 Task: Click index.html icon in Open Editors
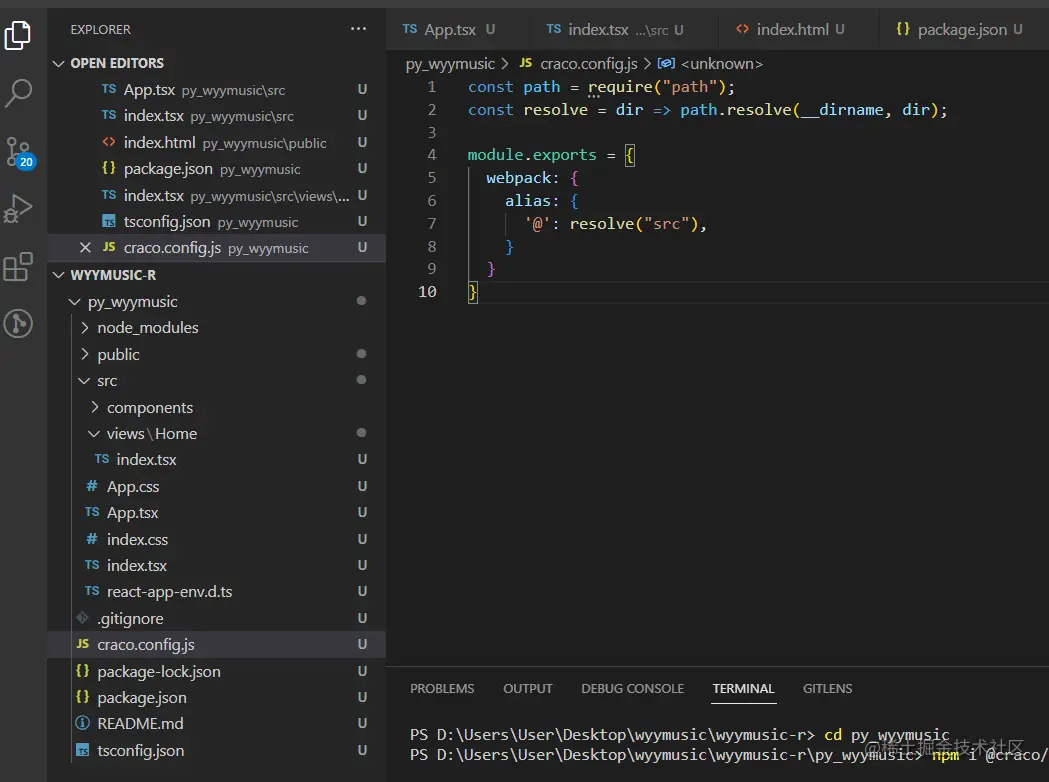(108, 142)
